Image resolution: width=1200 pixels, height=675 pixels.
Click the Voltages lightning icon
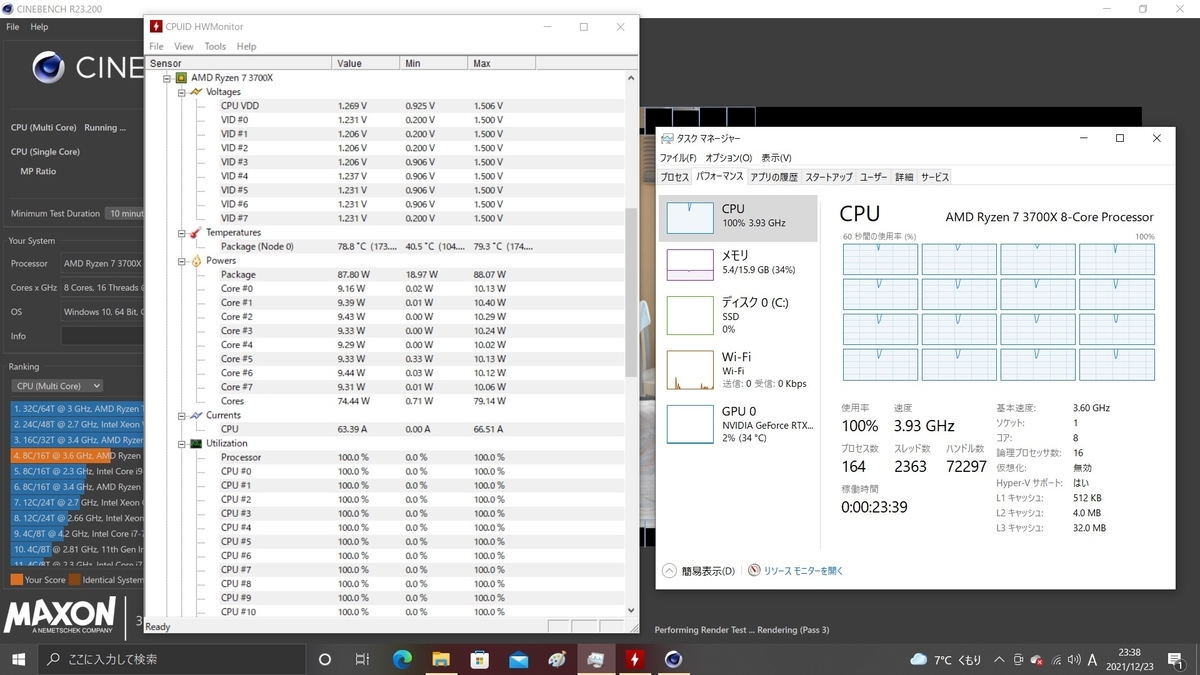pos(196,91)
